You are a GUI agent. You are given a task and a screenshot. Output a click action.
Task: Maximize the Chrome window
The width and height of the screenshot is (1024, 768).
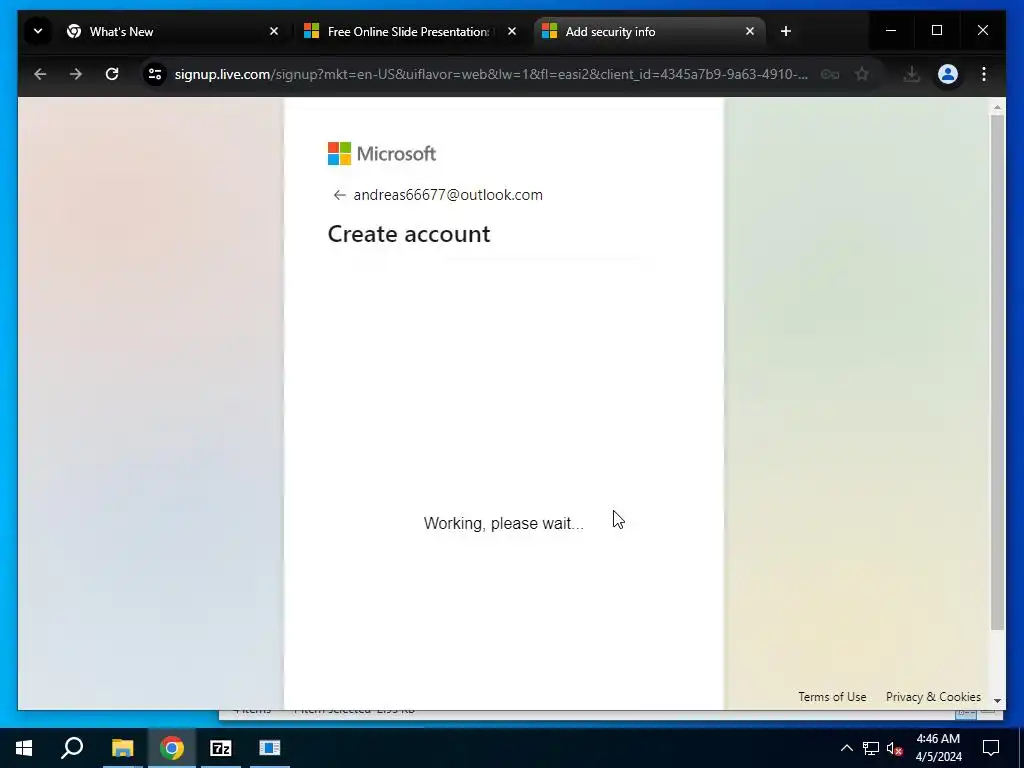(936, 31)
